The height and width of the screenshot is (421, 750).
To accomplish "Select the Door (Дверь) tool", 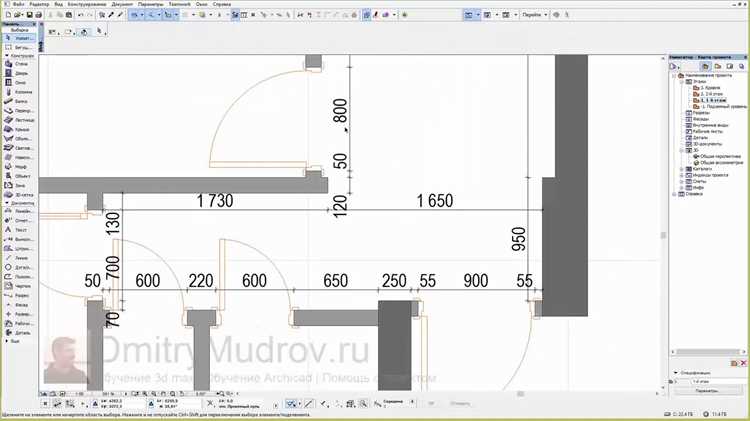I will point(18,73).
